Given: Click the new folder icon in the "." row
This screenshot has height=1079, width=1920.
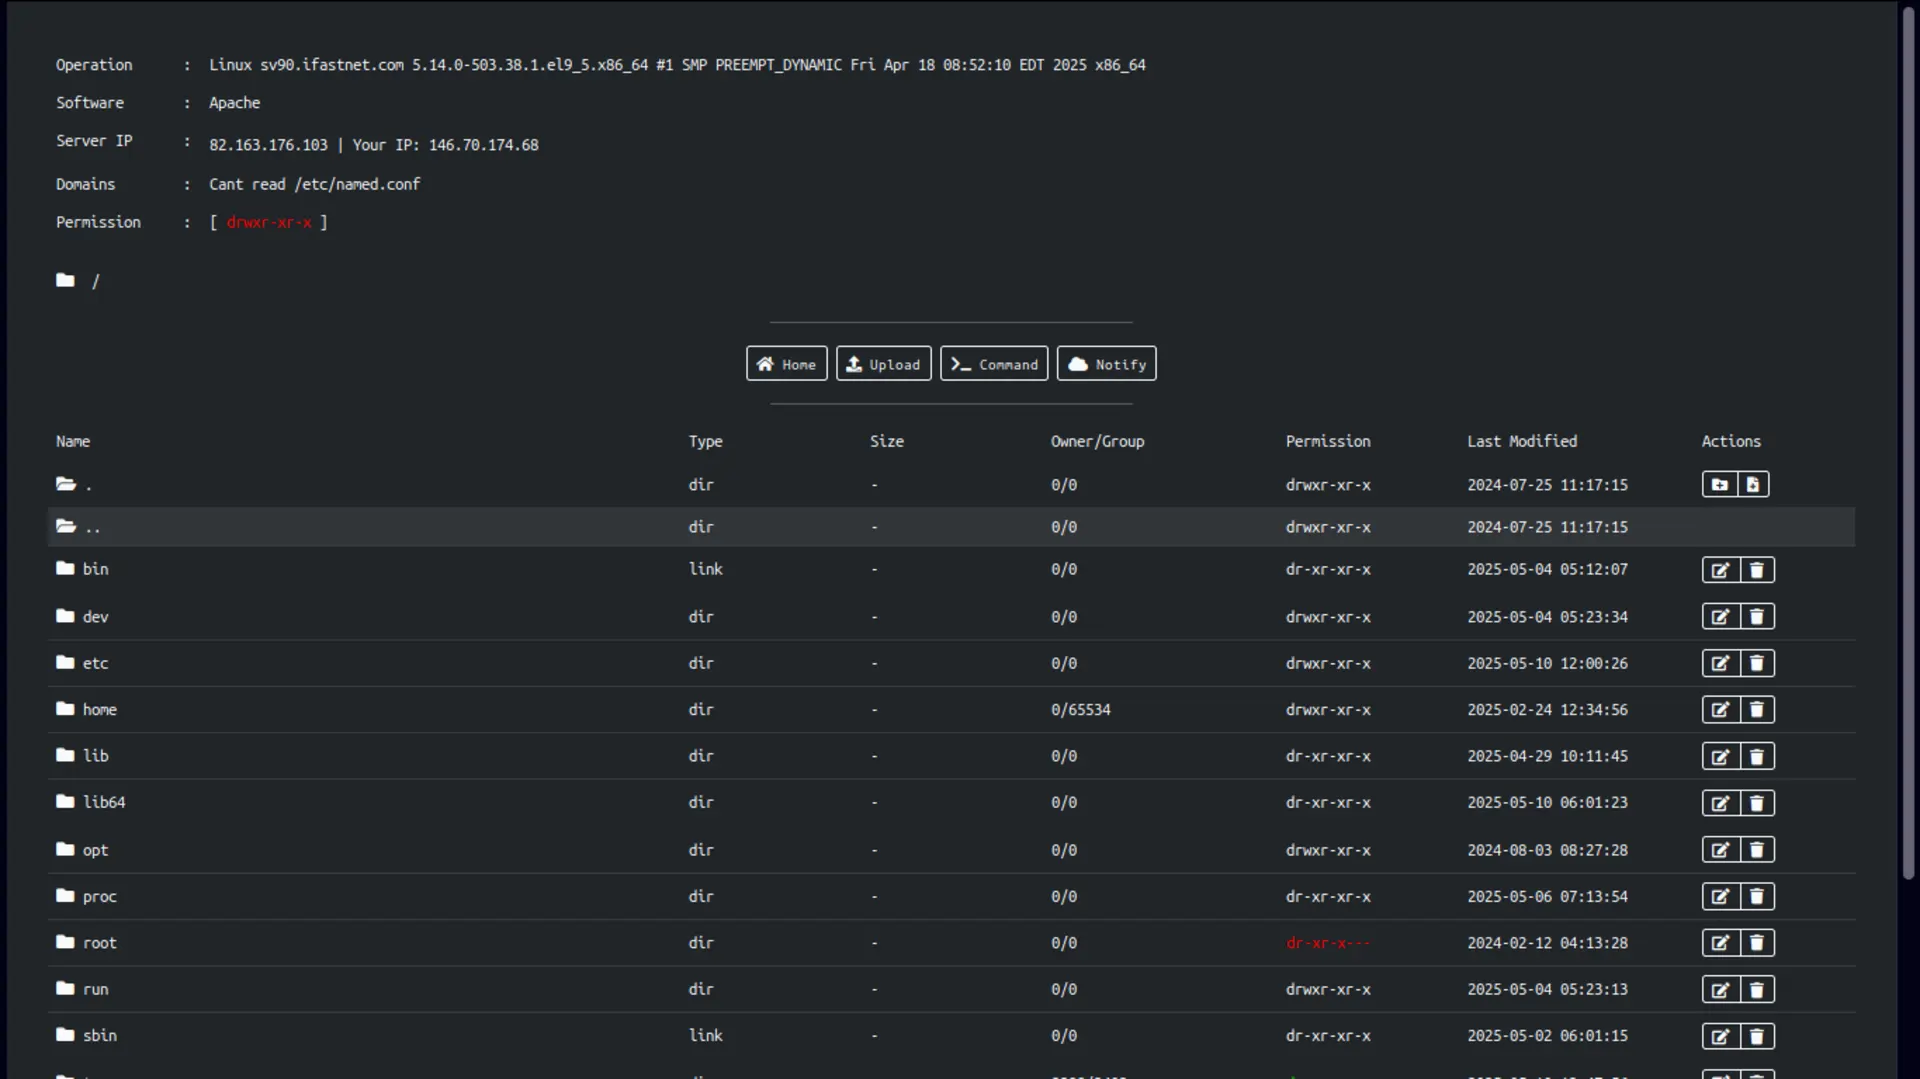Looking at the screenshot, I should pyautogui.click(x=1720, y=485).
